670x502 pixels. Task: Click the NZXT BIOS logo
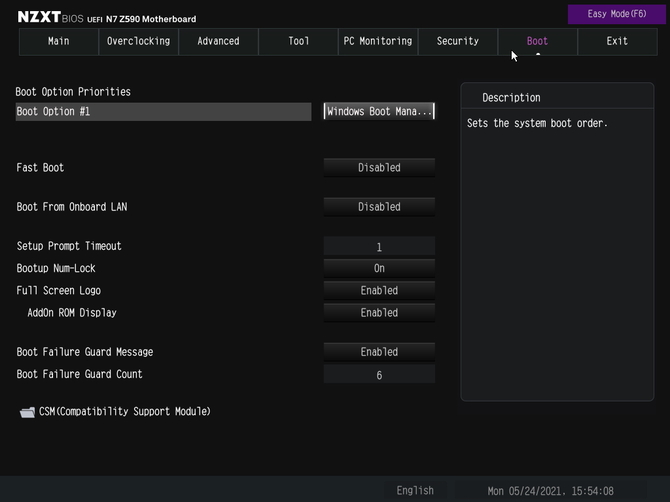click(x=50, y=17)
